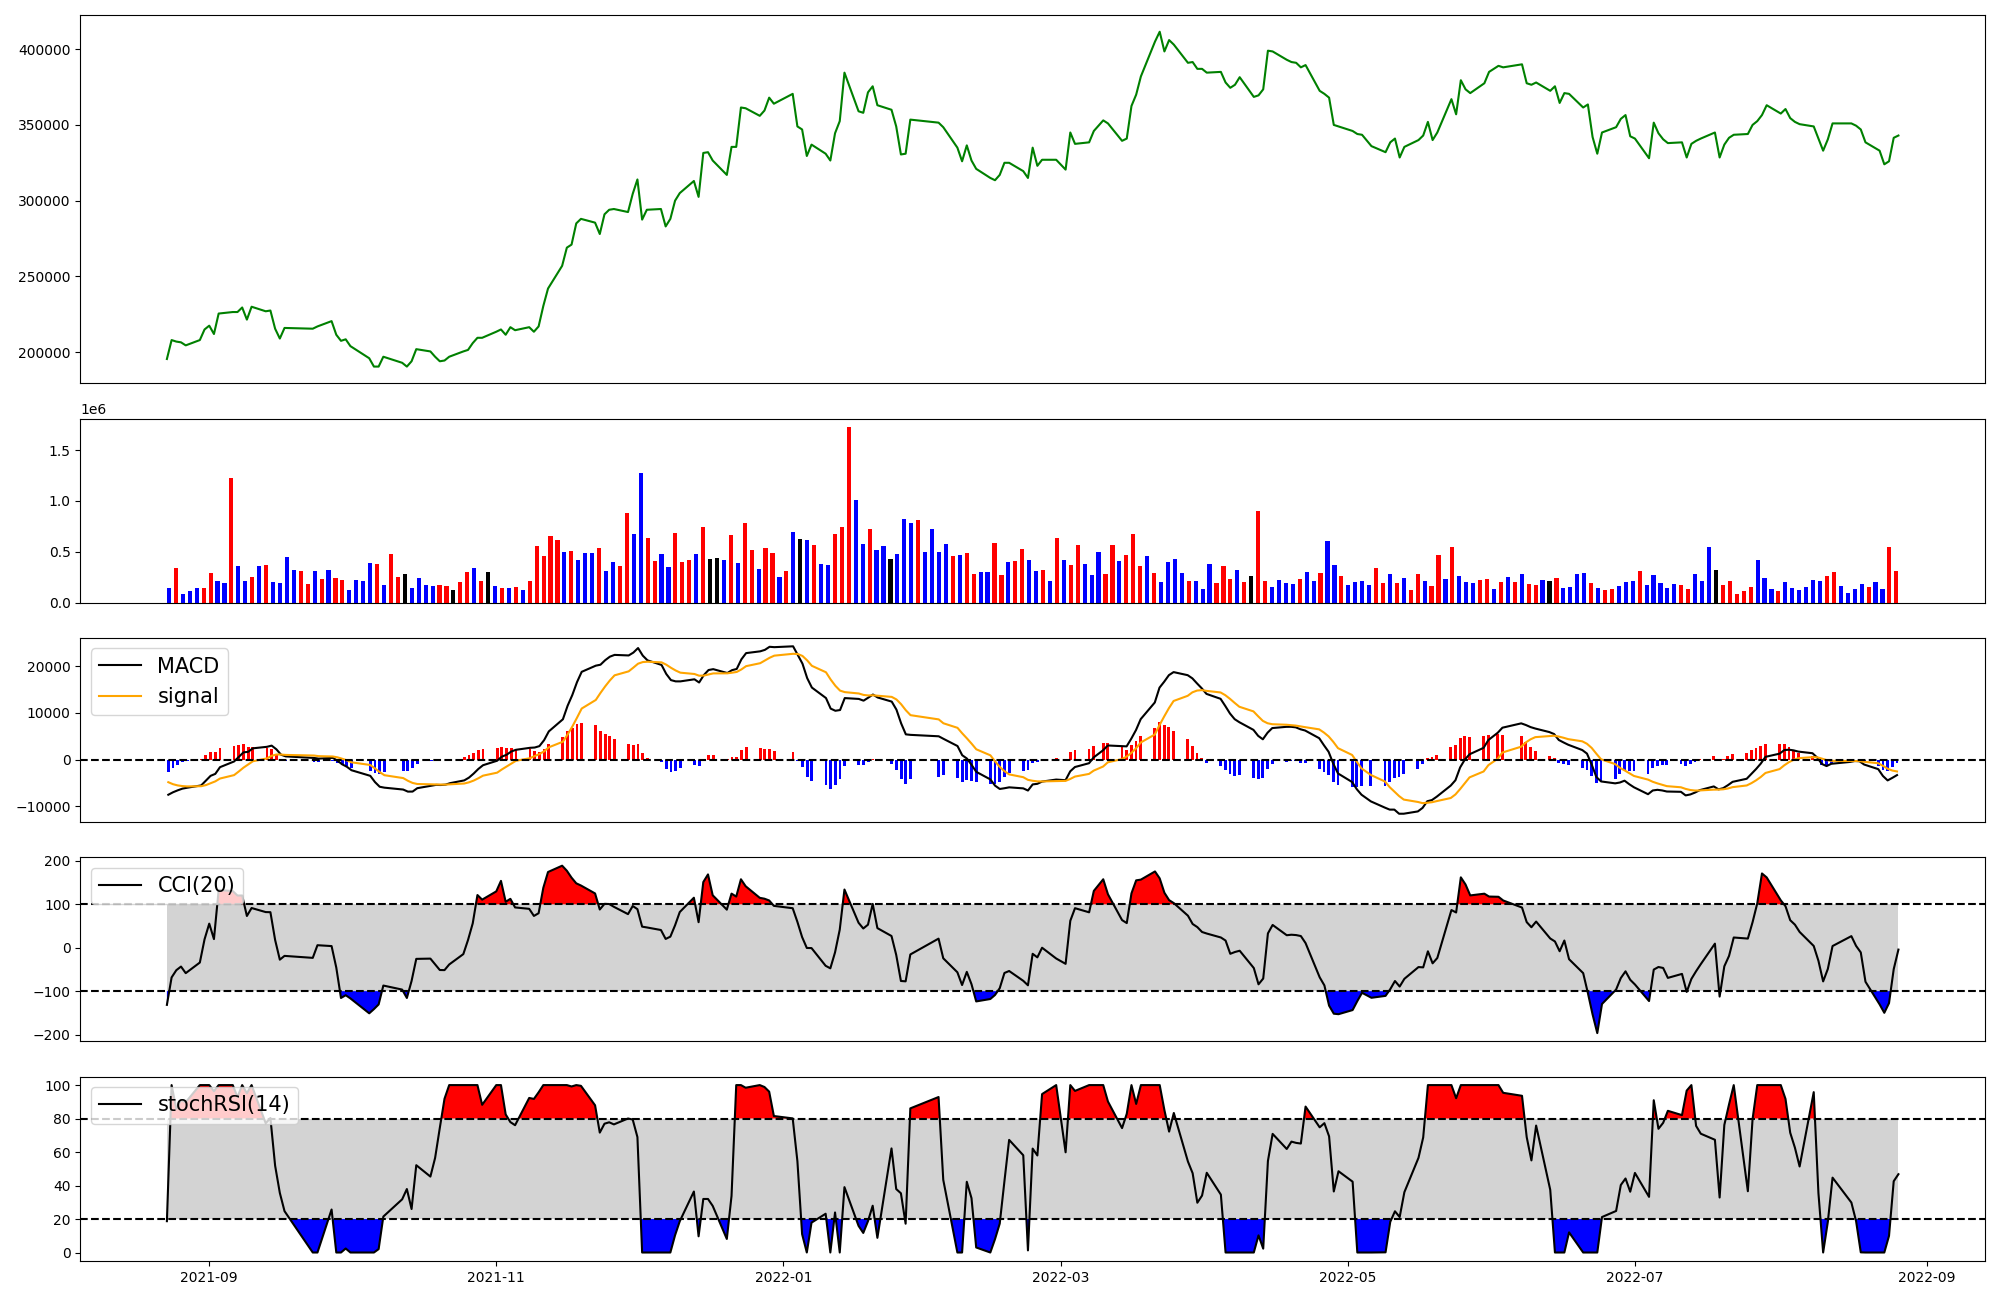Click the 2021-11 date tick label
2000x1300 pixels.
496,1277
